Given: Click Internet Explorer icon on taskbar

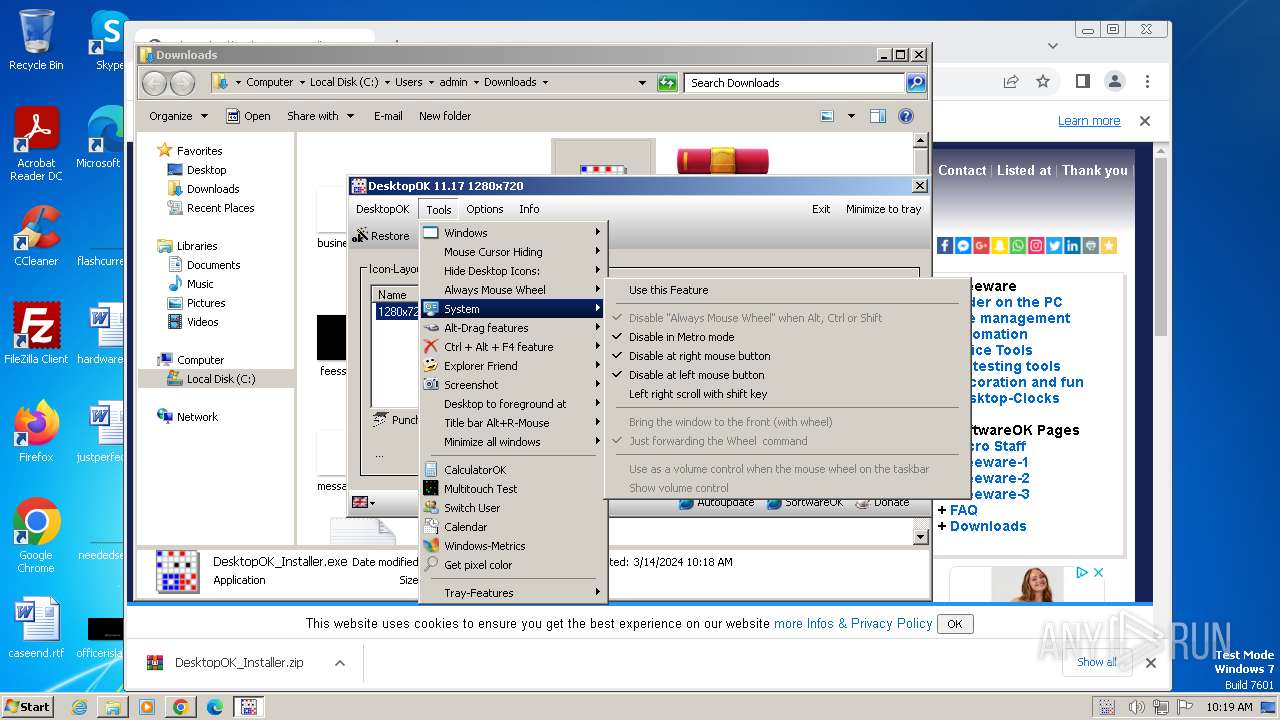Looking at the screenshot, I should 79,707.
